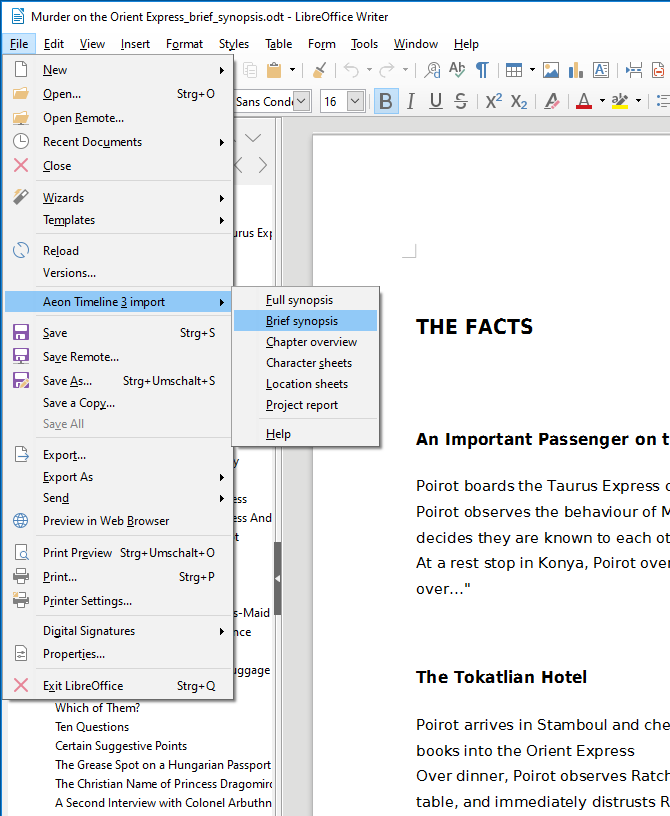Open the highlighting color dropdown arrow
This screenshot has height=816, width=670.
(638, 101)
